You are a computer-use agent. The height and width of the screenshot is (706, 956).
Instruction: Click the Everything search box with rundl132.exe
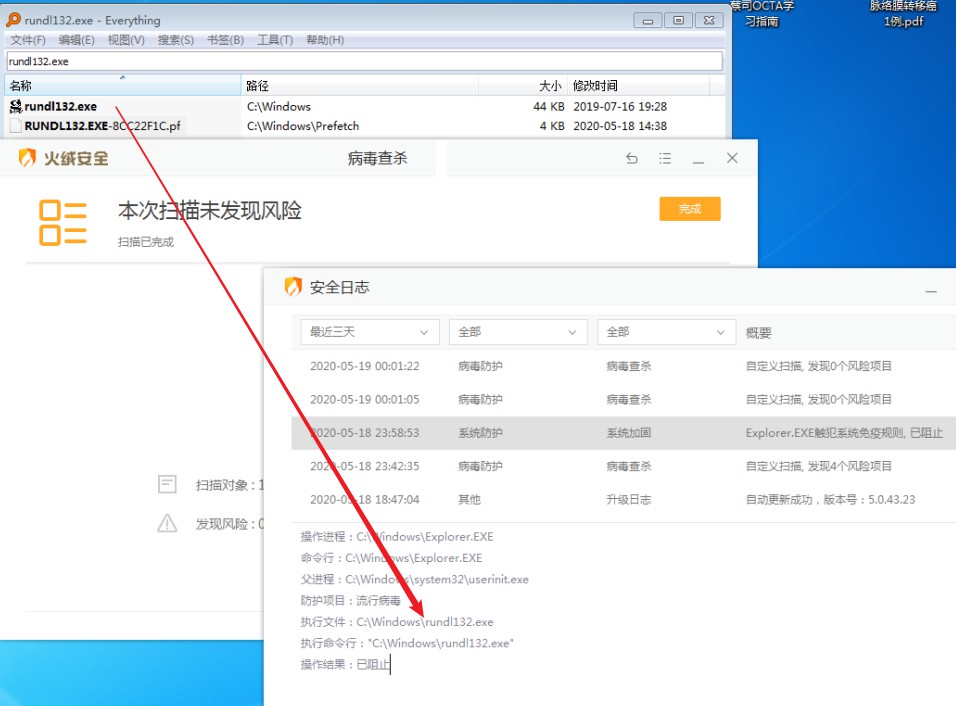(x=364, y=61)
